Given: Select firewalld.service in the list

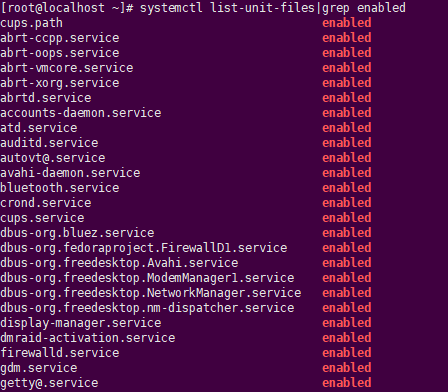Looking at the screenshot, I should pyautogui.click(x=60, y=353).
